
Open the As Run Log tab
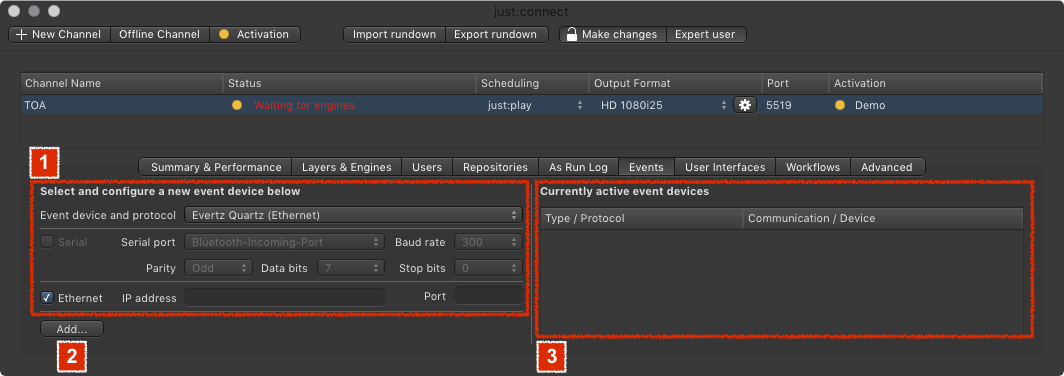click(579, 167)
